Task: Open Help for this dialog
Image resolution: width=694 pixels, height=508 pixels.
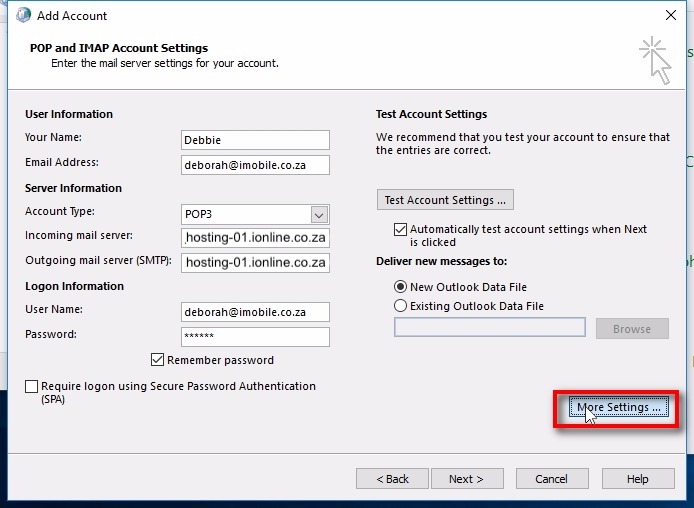Action: coord(638,479)
